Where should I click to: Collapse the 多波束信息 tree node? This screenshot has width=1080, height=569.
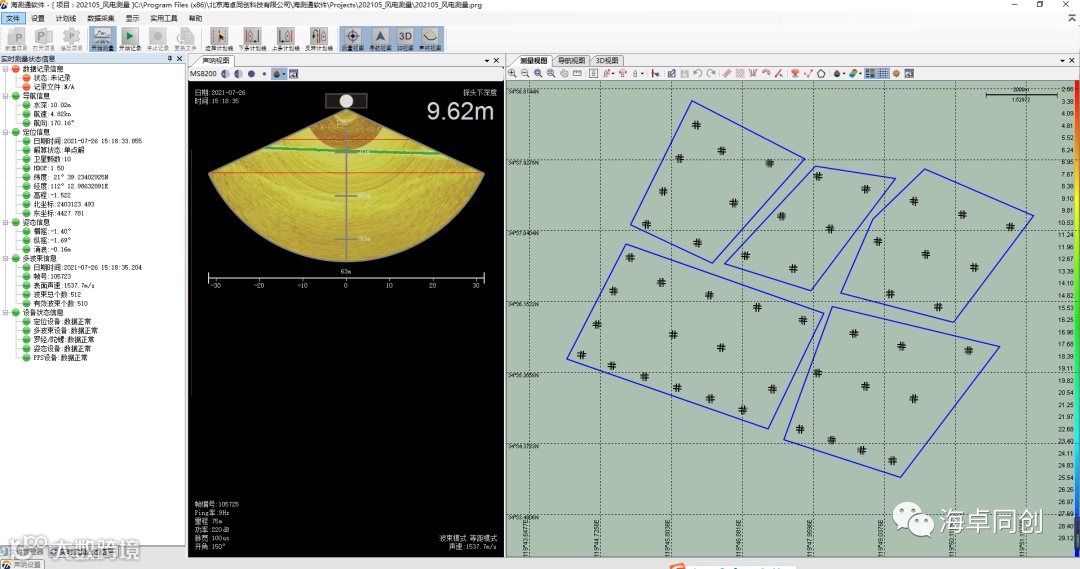(x=6, y=259)
